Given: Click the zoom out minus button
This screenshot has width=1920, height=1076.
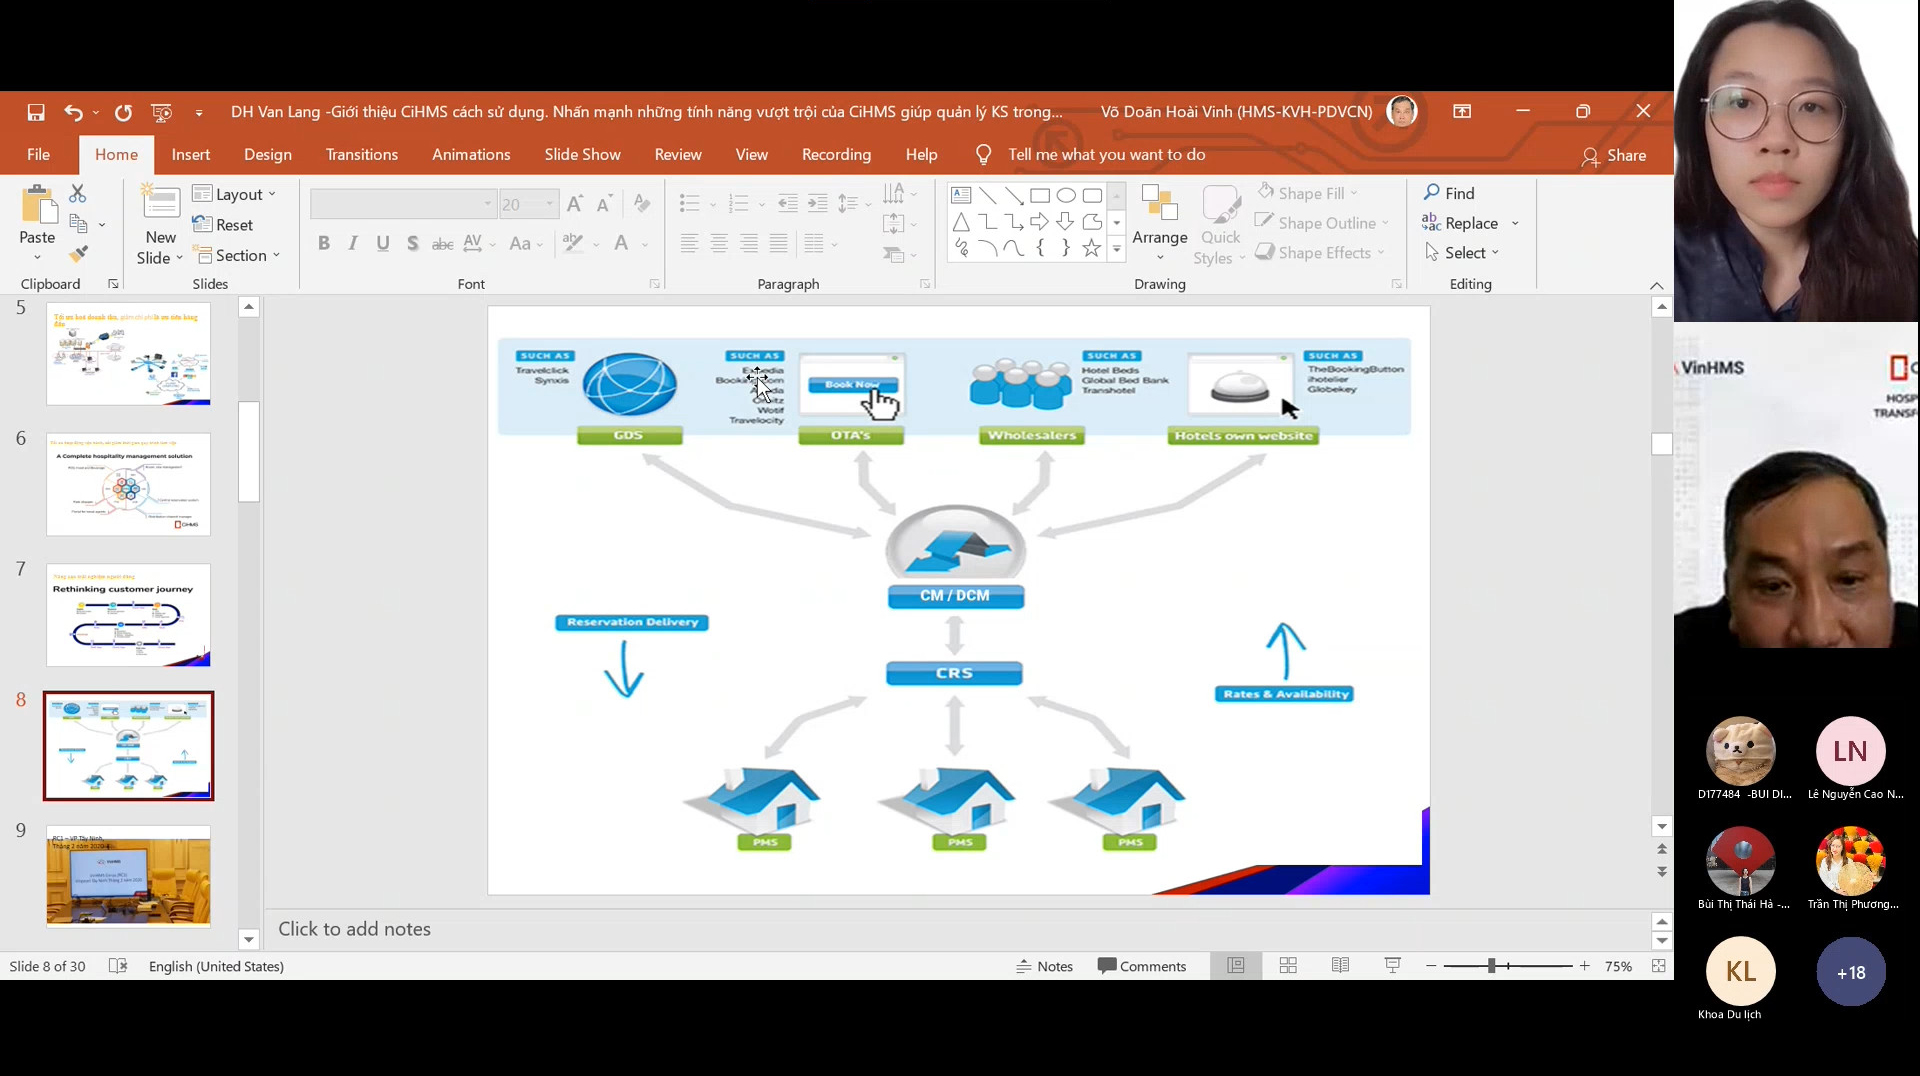Looking at the screenshot, I should (1431, 966).
